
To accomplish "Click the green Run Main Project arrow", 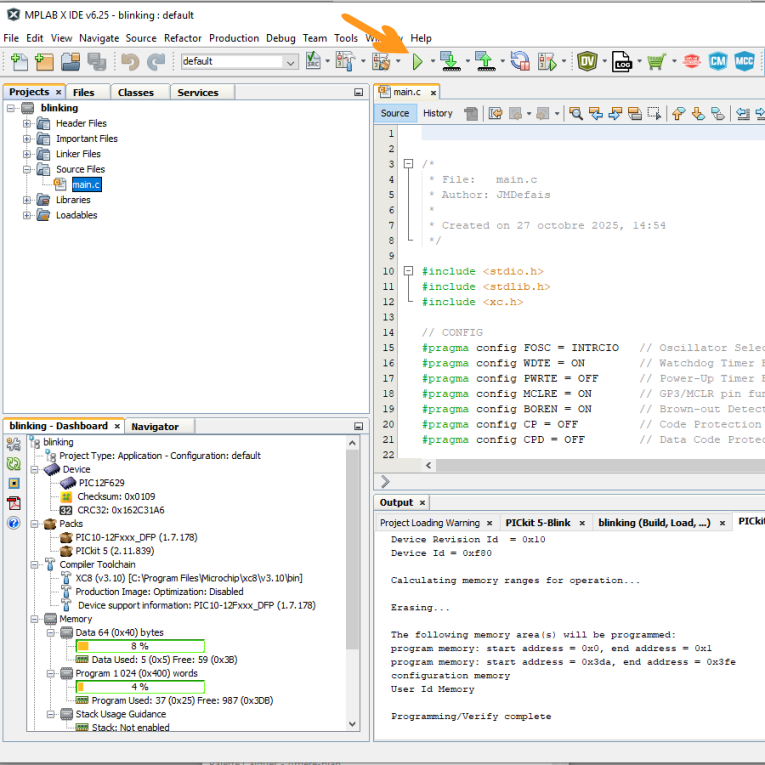I will [x=418, y=62].
